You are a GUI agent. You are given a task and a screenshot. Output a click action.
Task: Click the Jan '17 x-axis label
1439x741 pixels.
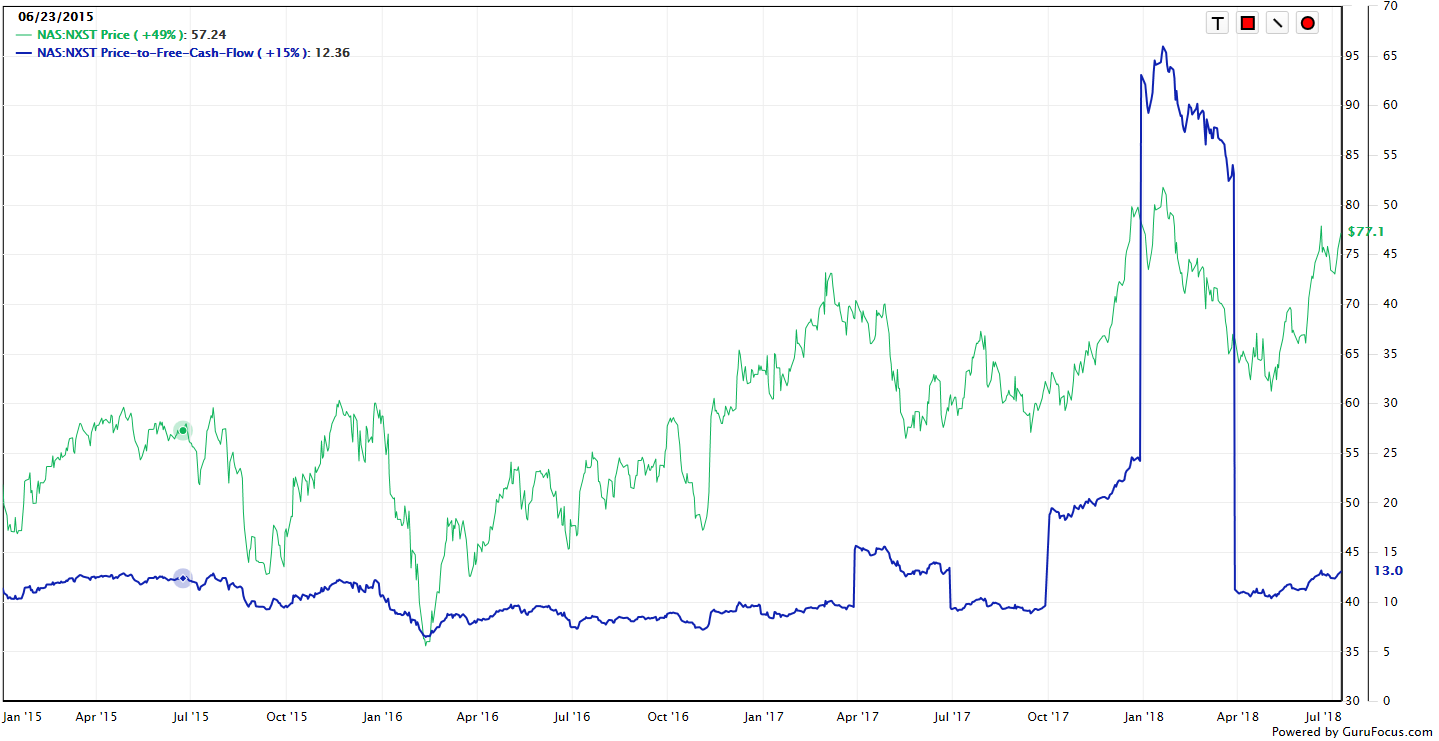click(x=763, y=716)
